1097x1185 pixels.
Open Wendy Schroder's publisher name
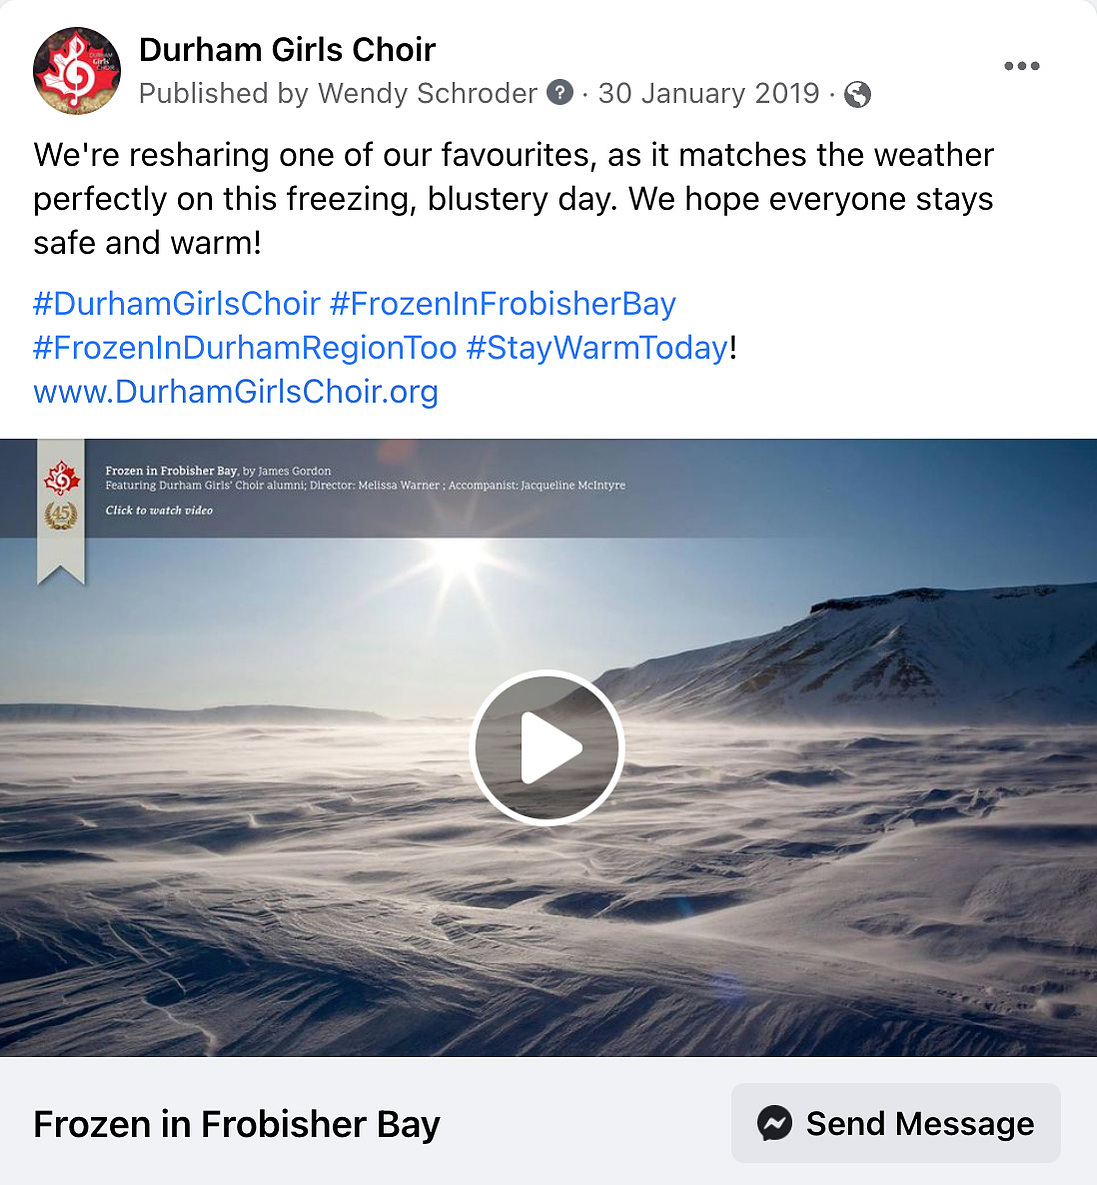(428, 93)
